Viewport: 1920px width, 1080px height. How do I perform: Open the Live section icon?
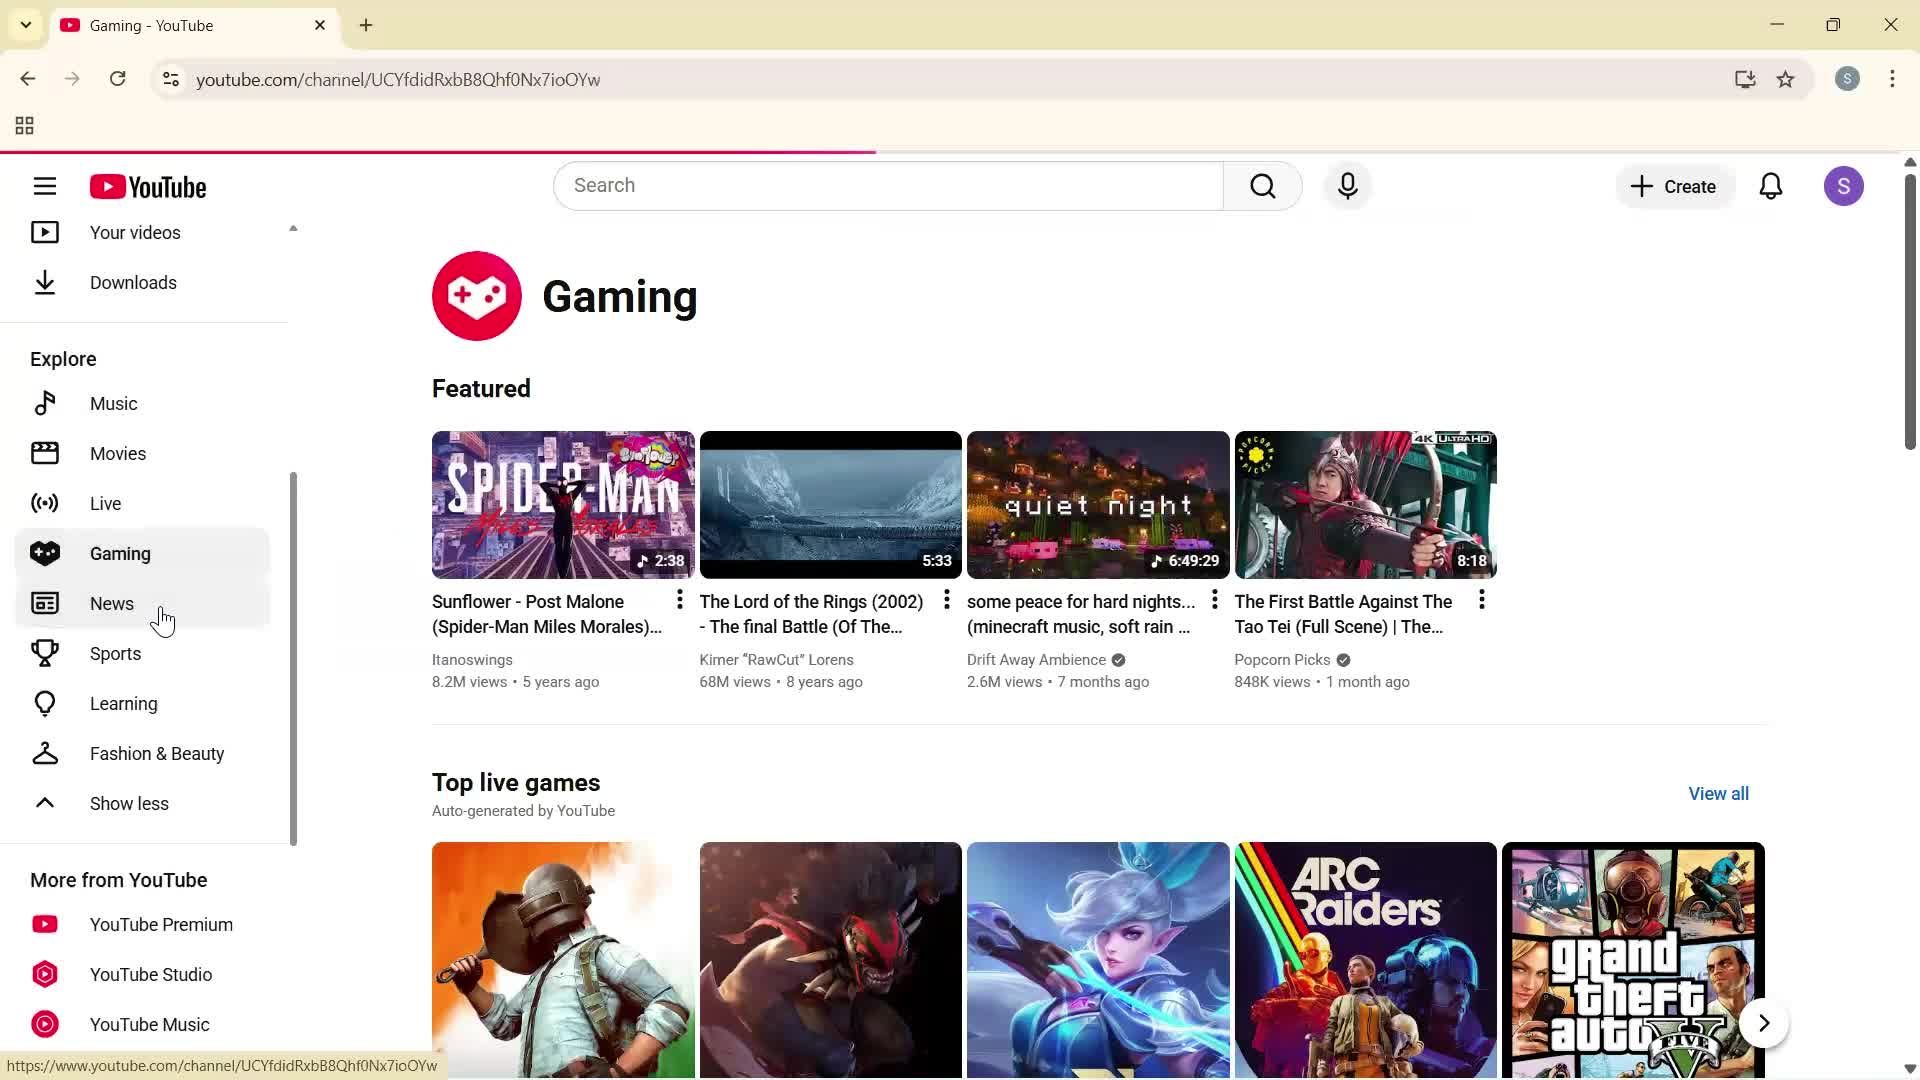45,503
